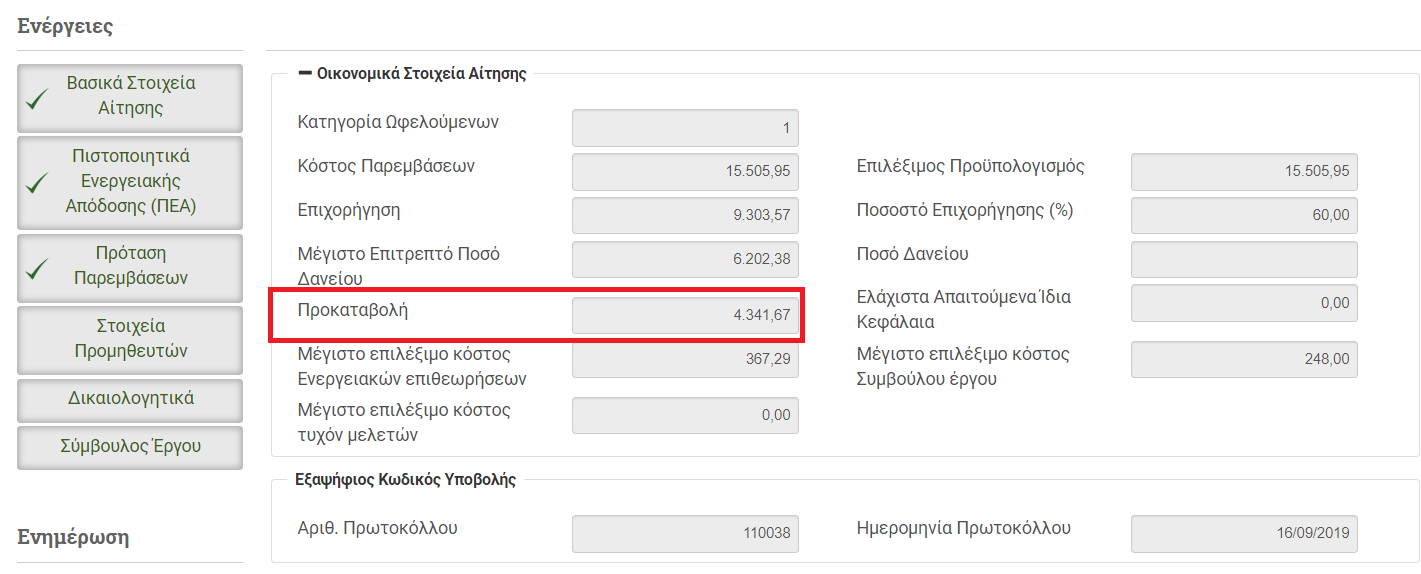The image size is (1421, 574).
Task: Click Ποσοστό Επιχορήγησης (%) label
Action: click(965, 210)
